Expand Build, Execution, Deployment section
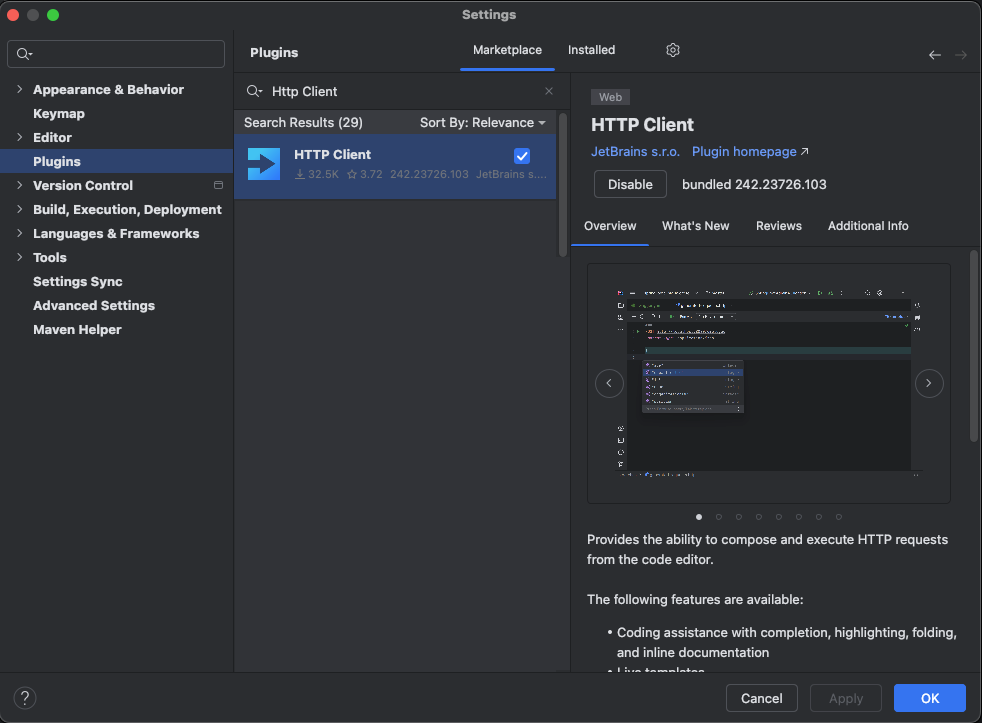 [19, 209]
